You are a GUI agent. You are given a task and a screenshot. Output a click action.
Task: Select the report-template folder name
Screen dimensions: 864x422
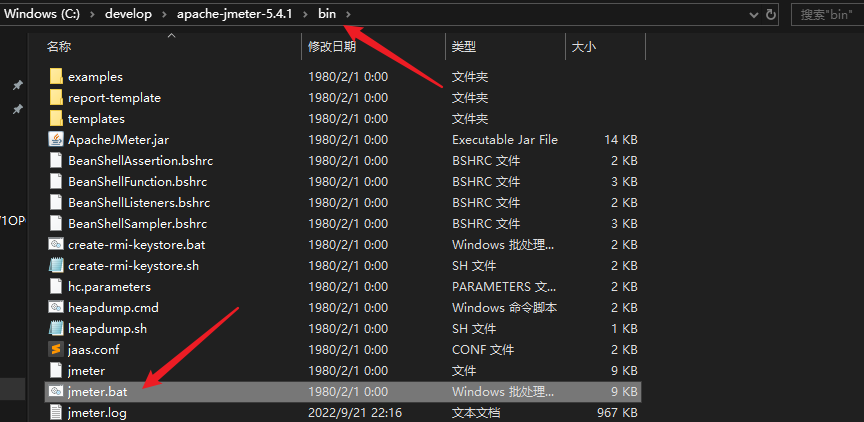(x=114, y=98)
